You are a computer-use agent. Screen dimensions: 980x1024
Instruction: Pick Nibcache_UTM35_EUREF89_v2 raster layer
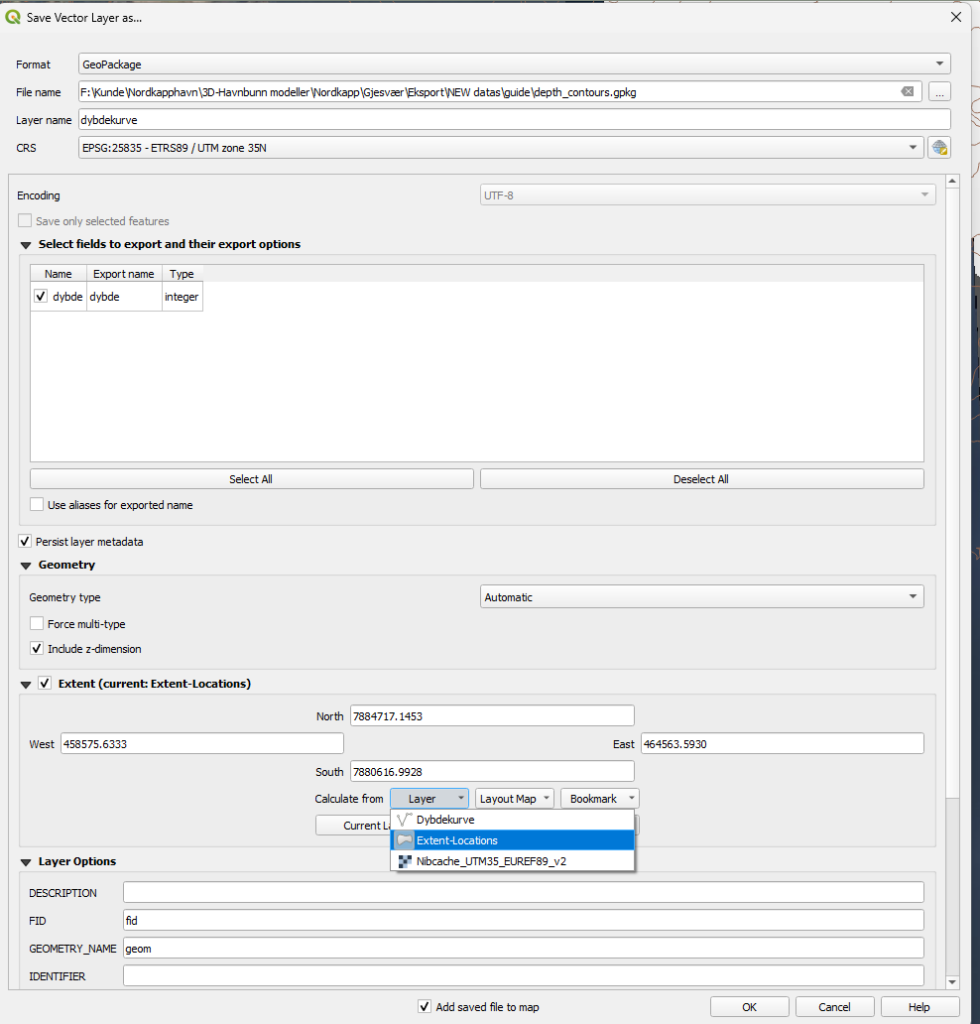pyautogui.click(x=490, y=860)
